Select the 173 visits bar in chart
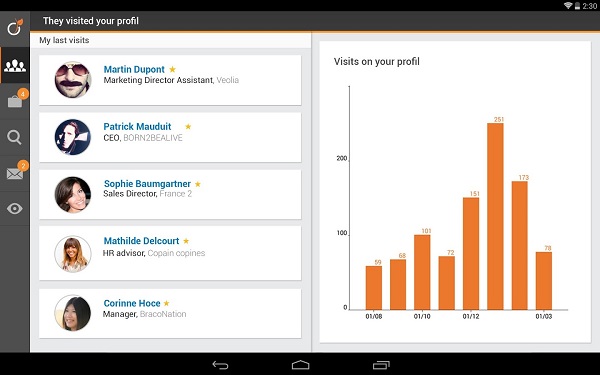 coord(520,245)
